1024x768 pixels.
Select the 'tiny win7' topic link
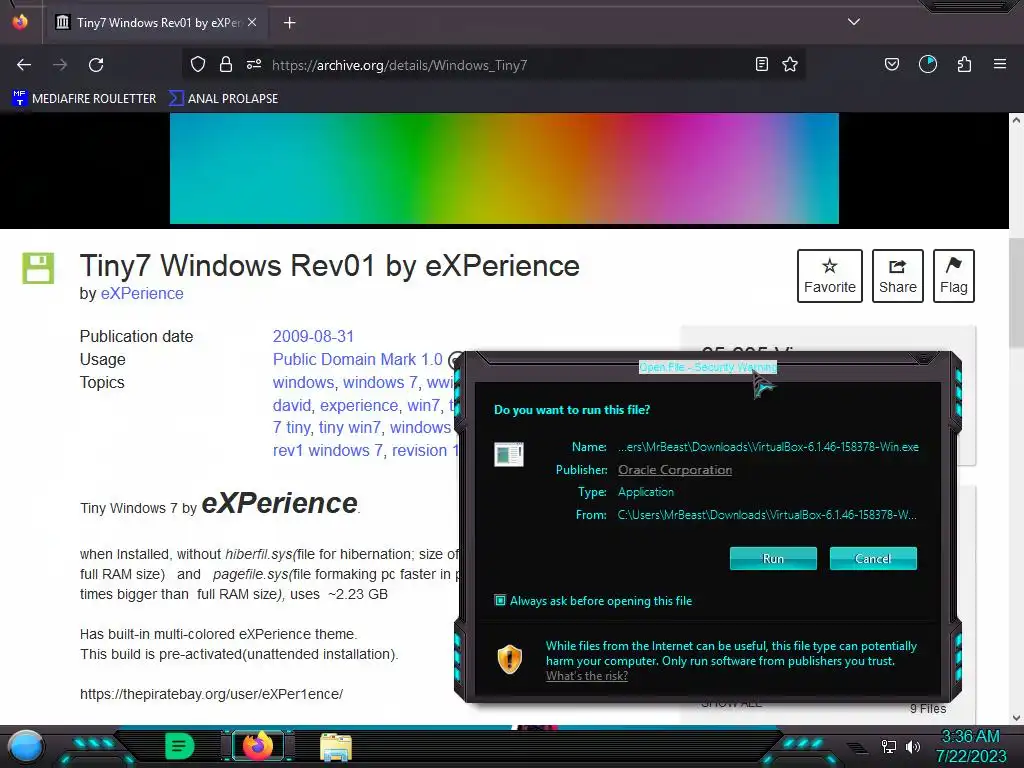pyautogui.click(x=349, y=427)
